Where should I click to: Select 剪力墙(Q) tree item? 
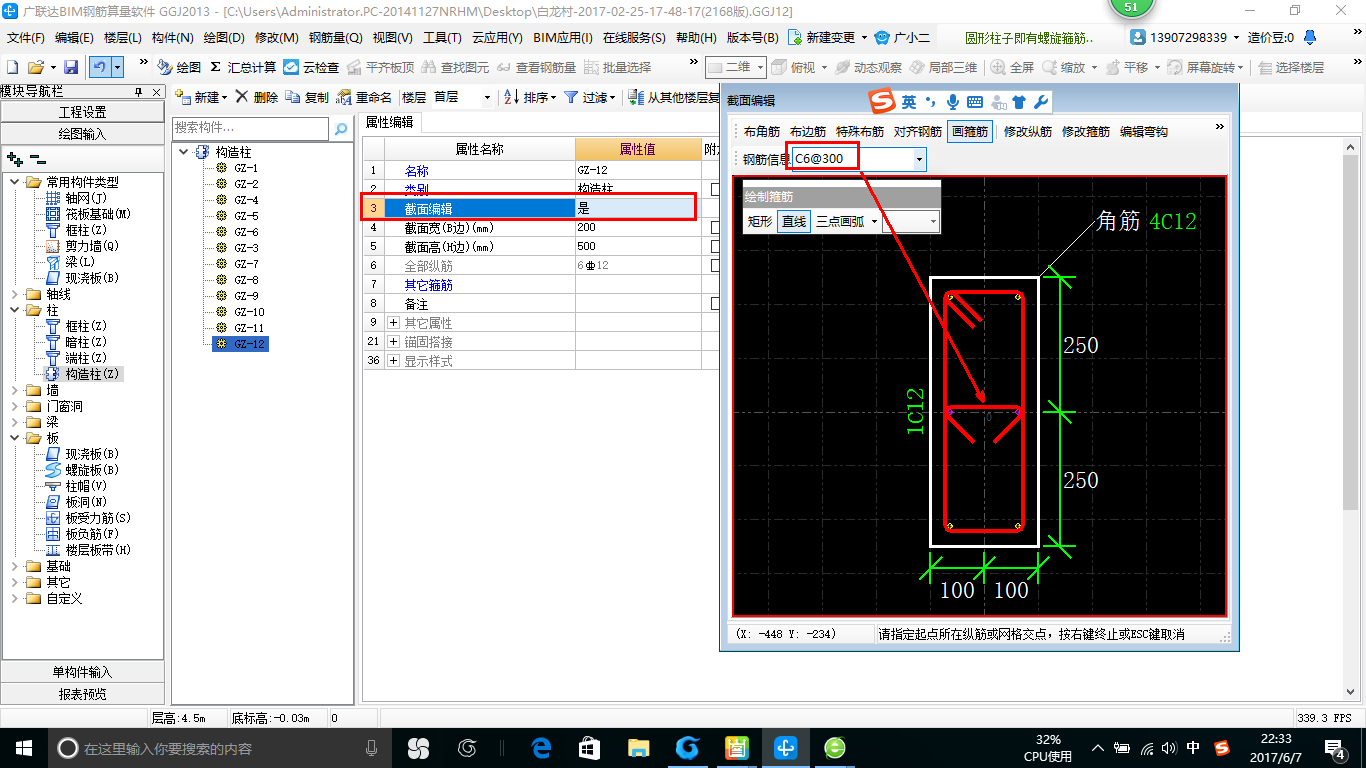click(92, 246)
